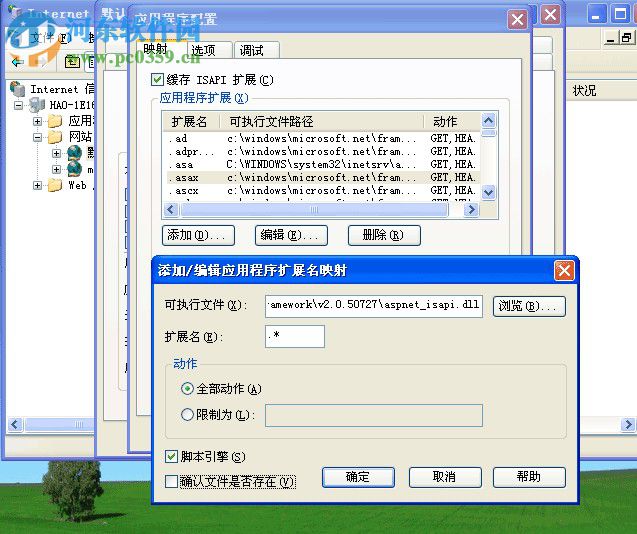
Task: Click right arrow of IIS right pane scrollbar
Action: 628,425
